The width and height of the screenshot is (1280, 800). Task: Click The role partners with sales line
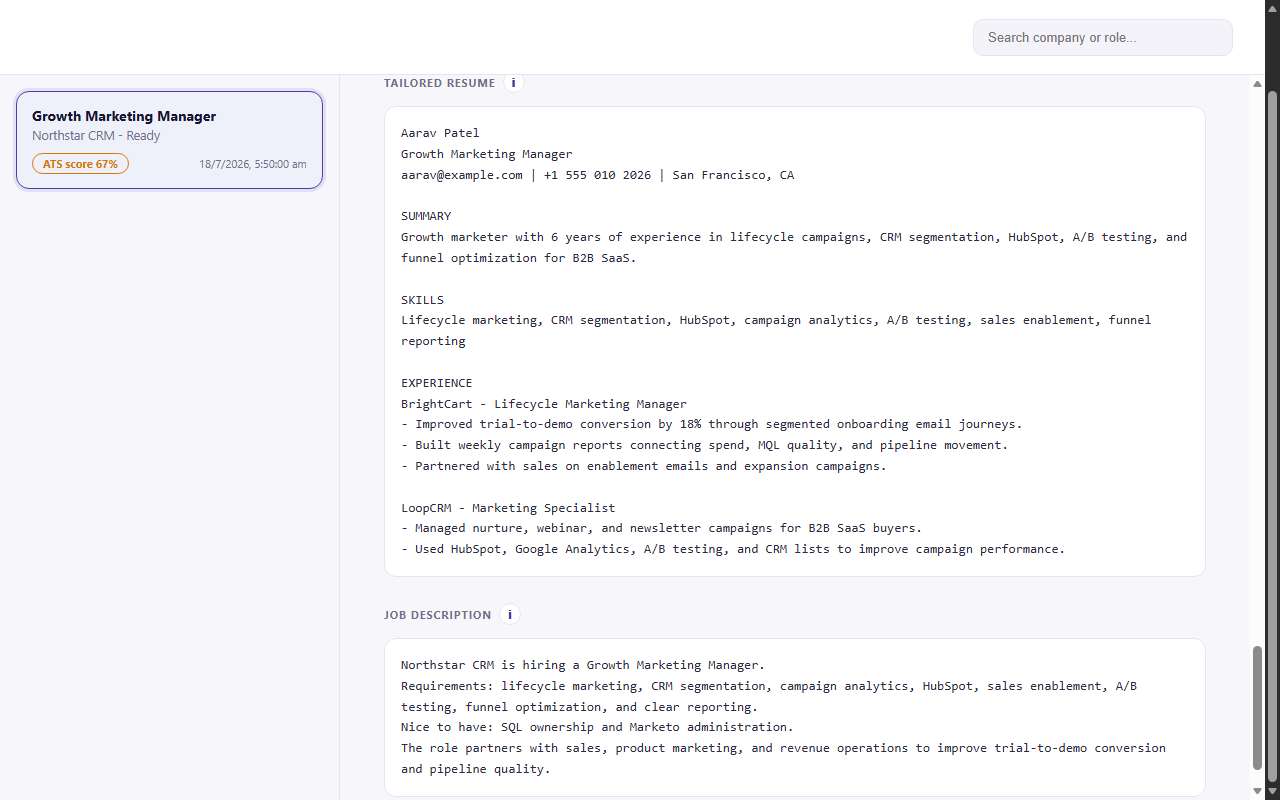pos(783,758)
